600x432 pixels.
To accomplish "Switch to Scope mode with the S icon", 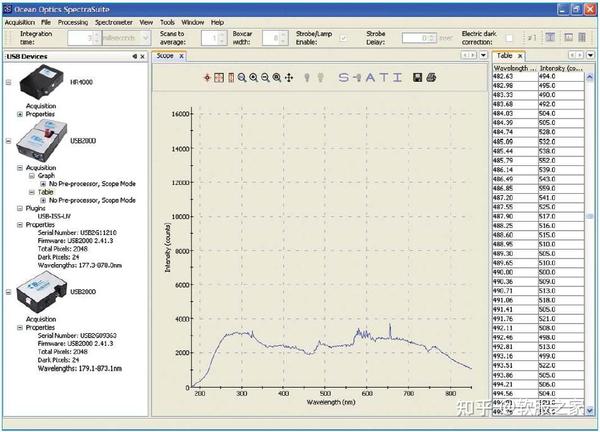I will [x=343, y=78].
